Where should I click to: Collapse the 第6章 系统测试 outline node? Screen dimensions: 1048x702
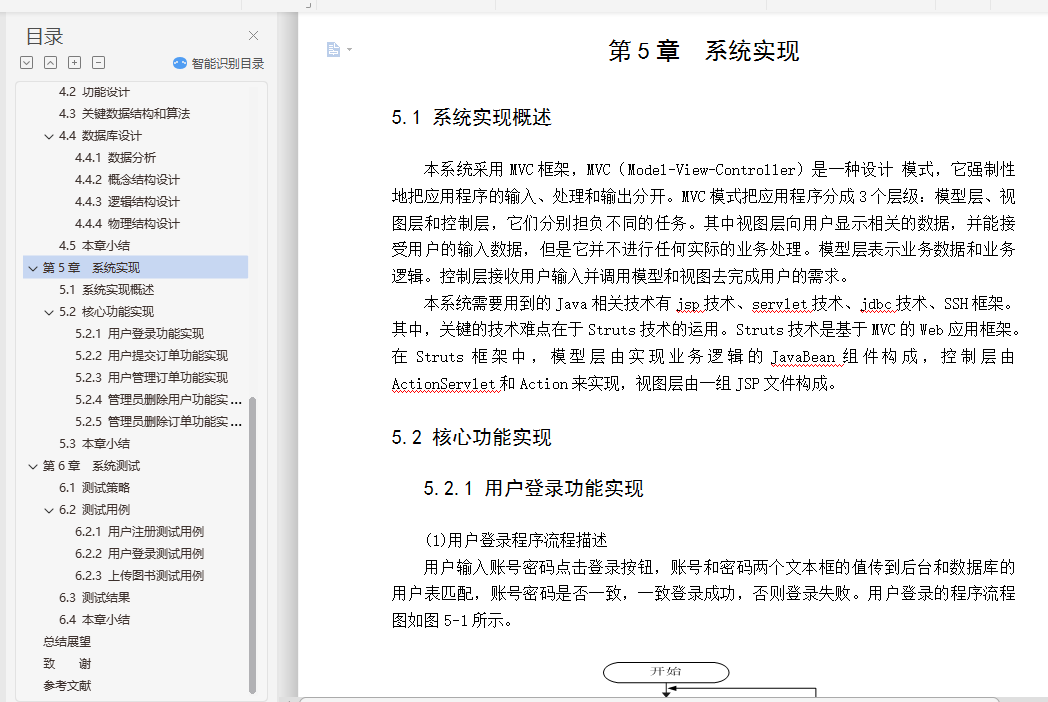point(33,466)
